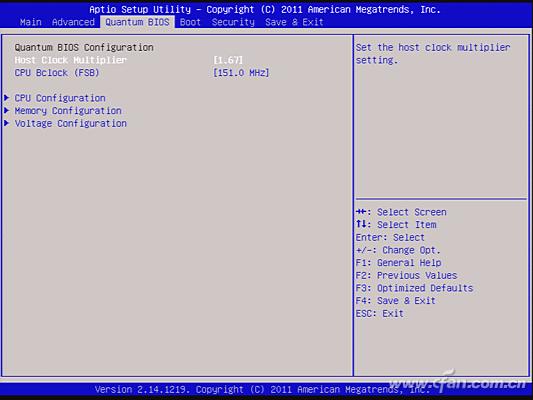Open the Security tab
Viewport: 533px width, 400px height.
pos(233,22)
